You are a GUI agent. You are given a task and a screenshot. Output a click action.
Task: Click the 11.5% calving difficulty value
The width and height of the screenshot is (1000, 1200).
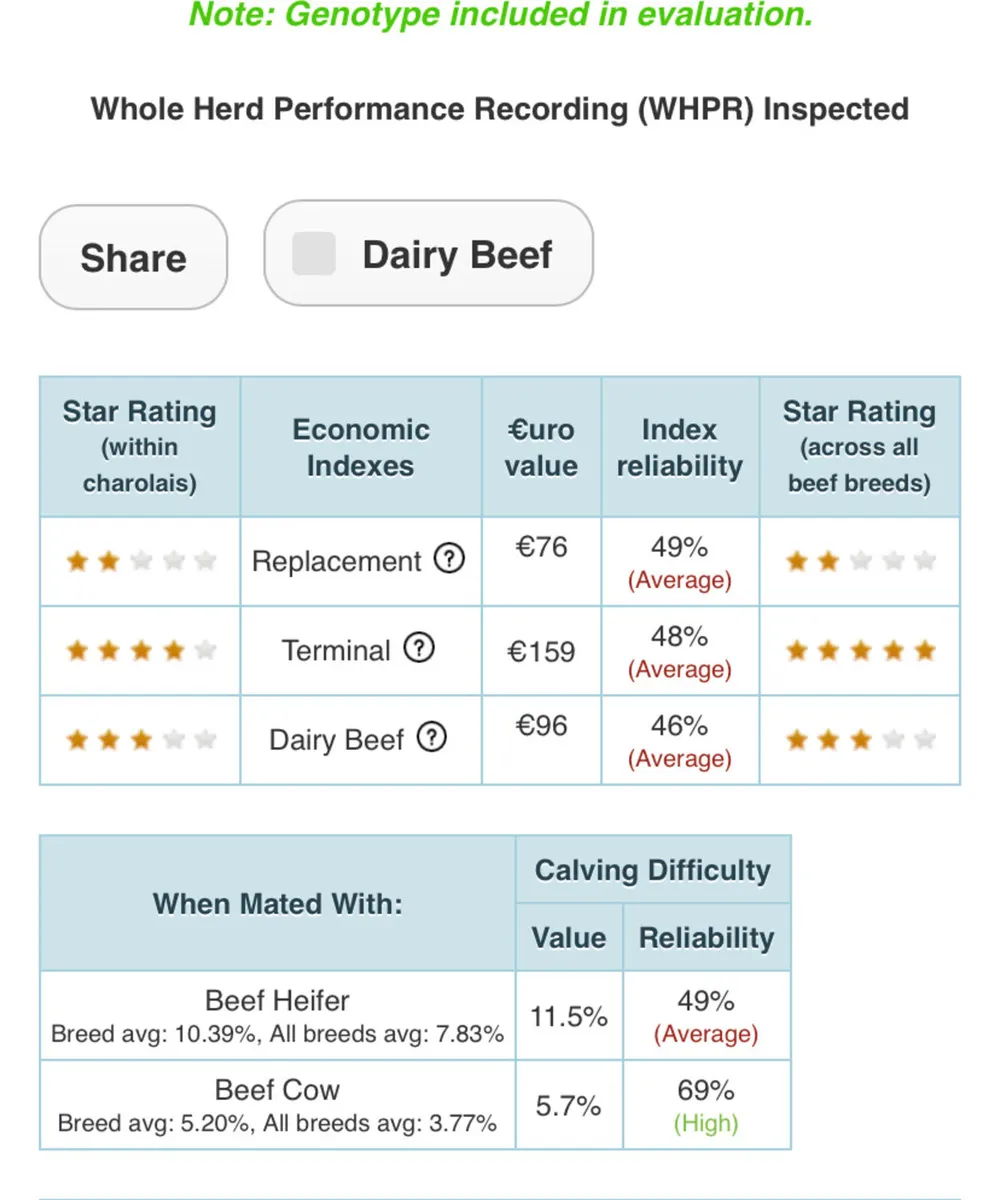click(x=568, y=1016)
